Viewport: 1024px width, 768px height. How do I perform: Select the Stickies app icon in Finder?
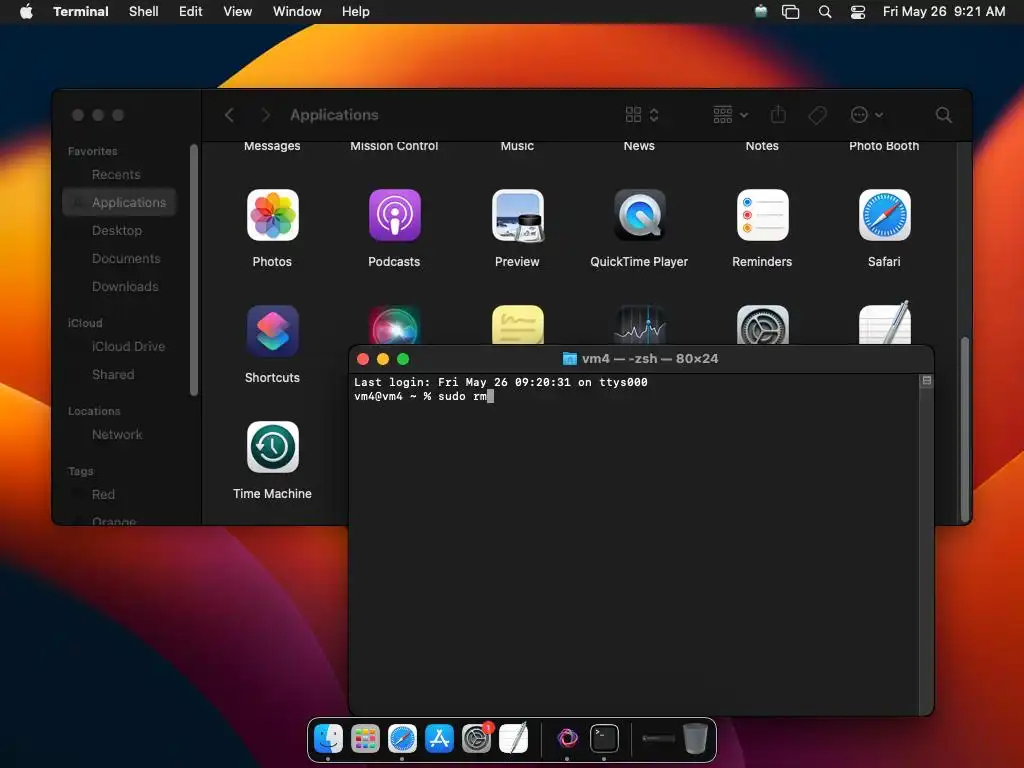(x=517, y=325)
